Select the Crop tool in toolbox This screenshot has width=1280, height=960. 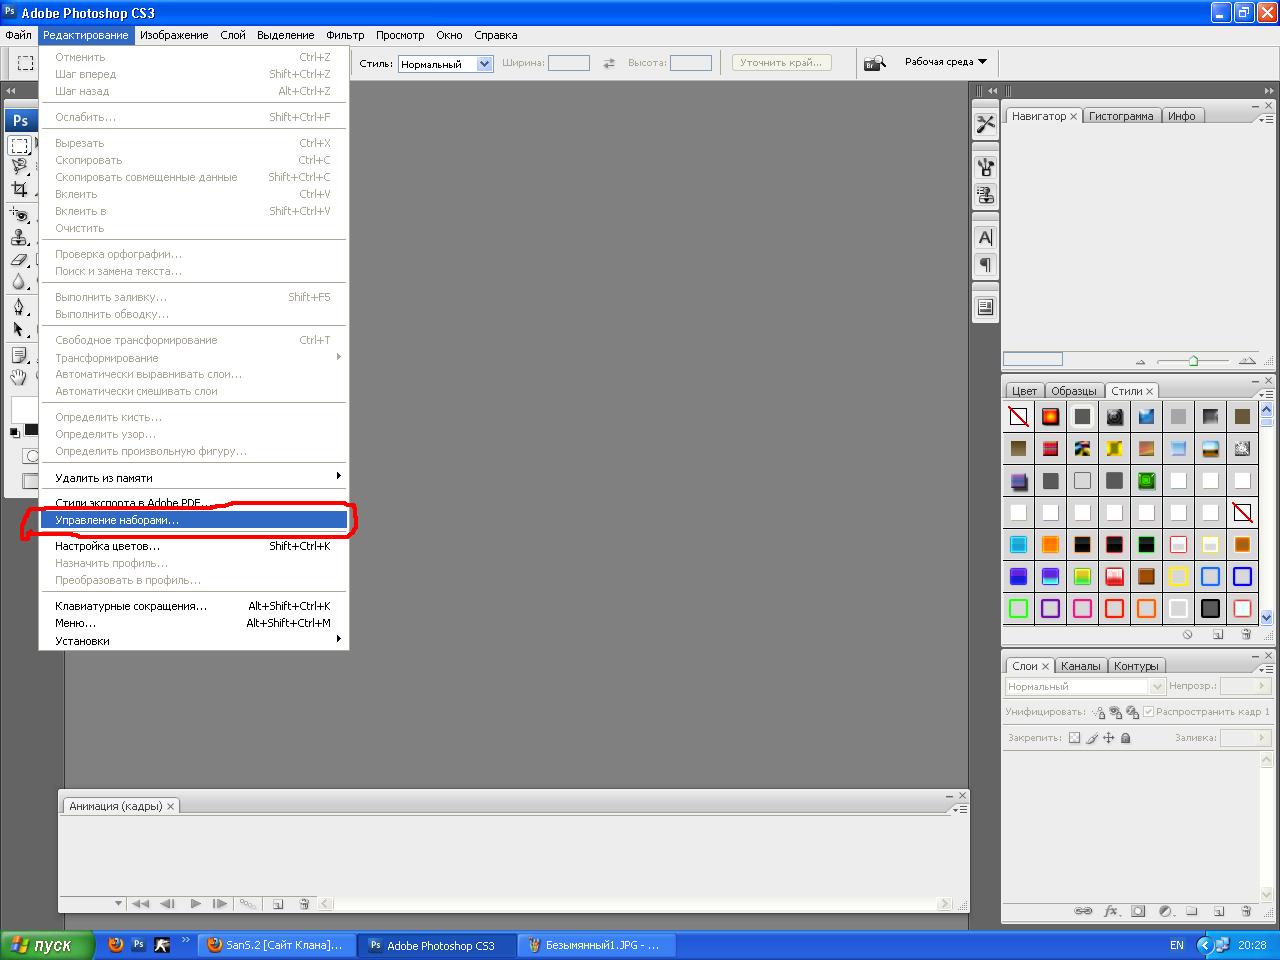click(19, 189)
